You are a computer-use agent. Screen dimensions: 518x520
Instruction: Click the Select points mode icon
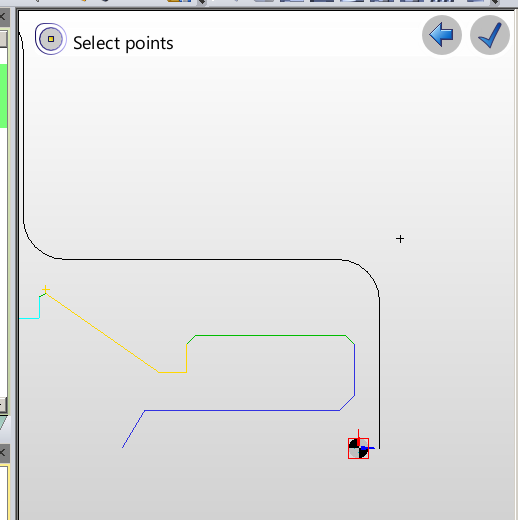[x=51, y=39]
